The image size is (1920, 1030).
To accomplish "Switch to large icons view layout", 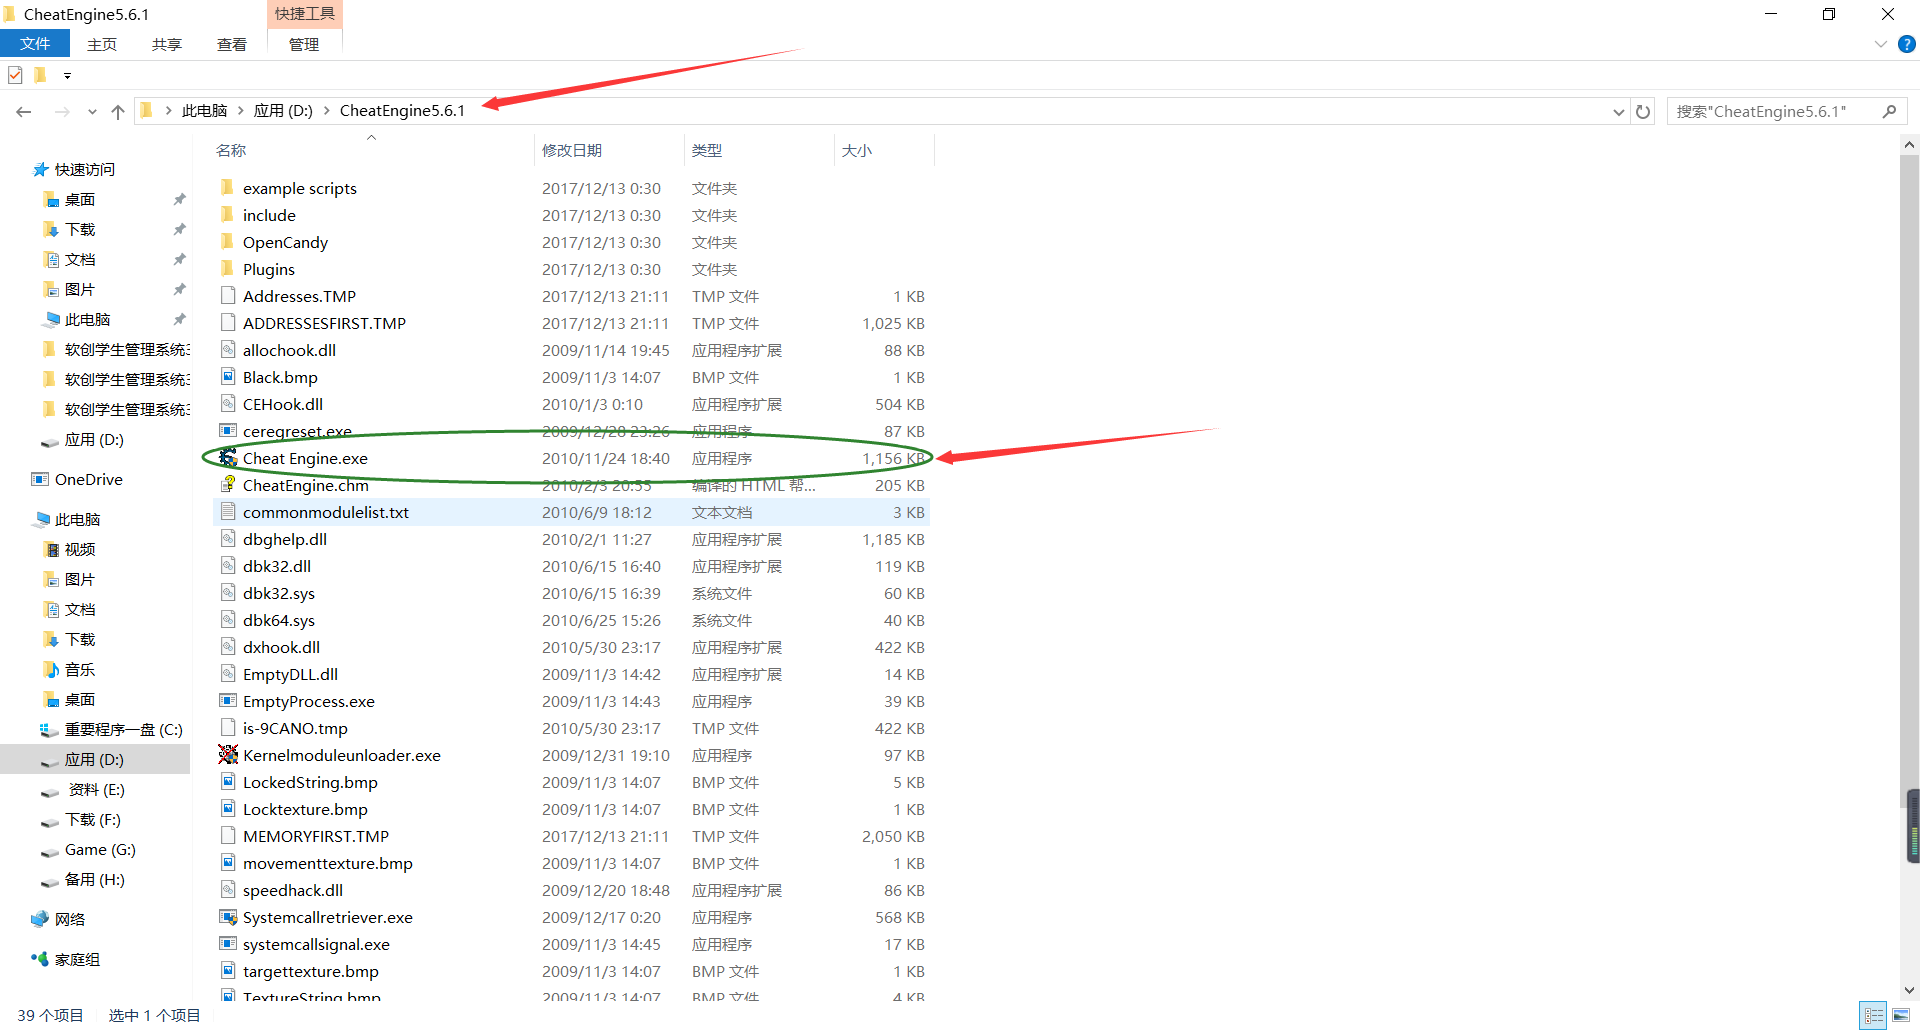I will [x=1900, y=1015].
